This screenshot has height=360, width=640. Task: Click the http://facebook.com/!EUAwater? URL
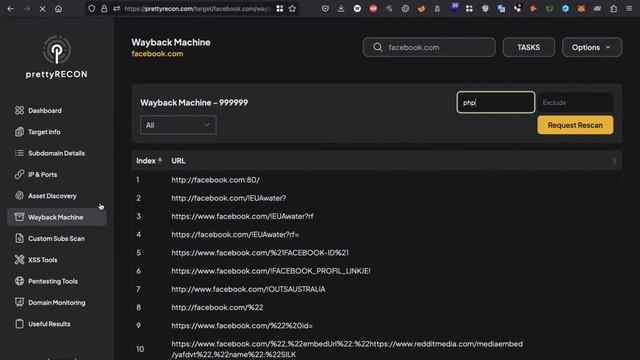(229, 198)
